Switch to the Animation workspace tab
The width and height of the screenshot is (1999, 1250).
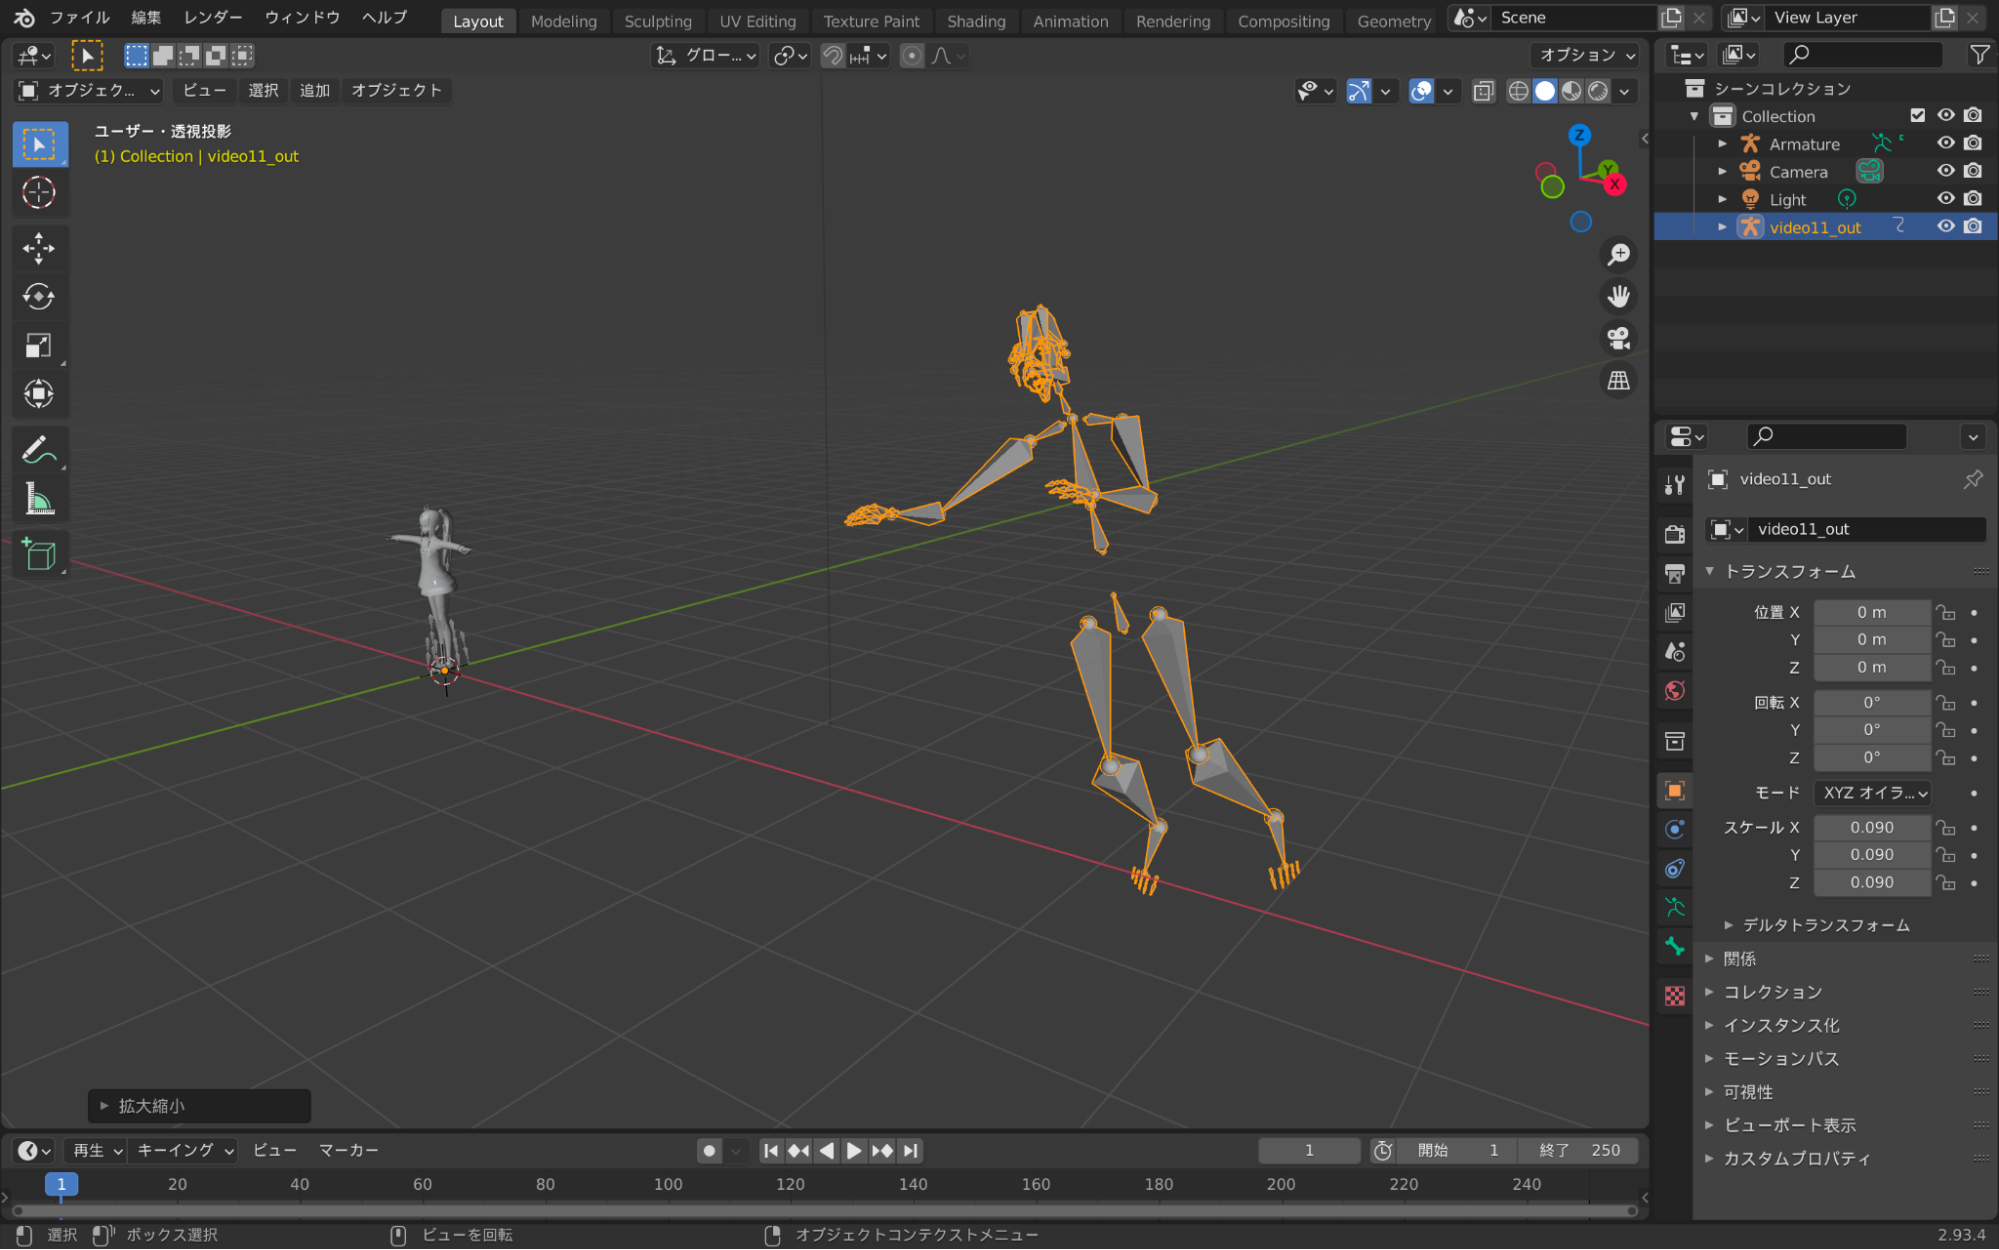click(x=1070, y=21)
